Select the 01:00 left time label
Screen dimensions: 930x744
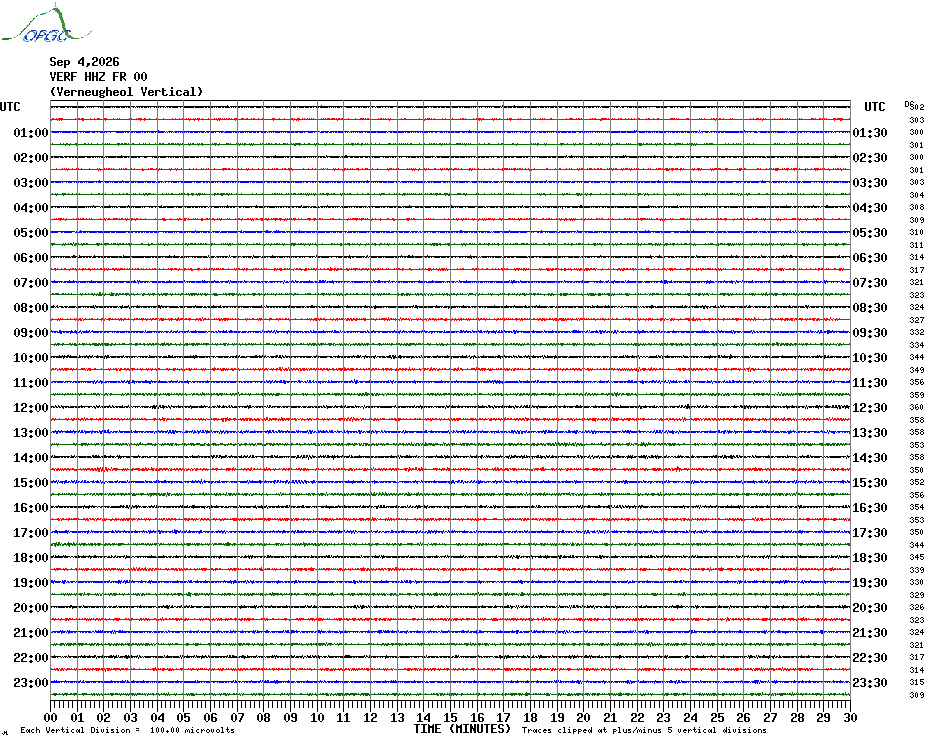[31, 132]
